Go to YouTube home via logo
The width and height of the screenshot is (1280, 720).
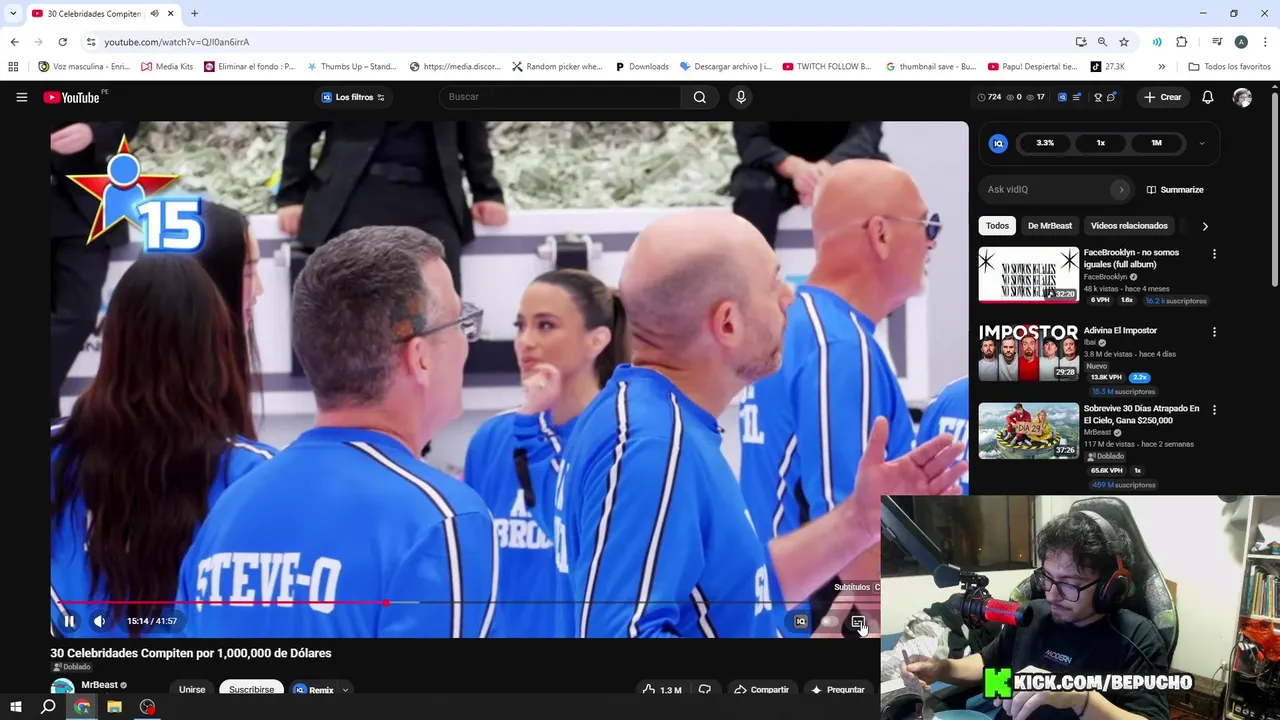(x=71, y=97)
